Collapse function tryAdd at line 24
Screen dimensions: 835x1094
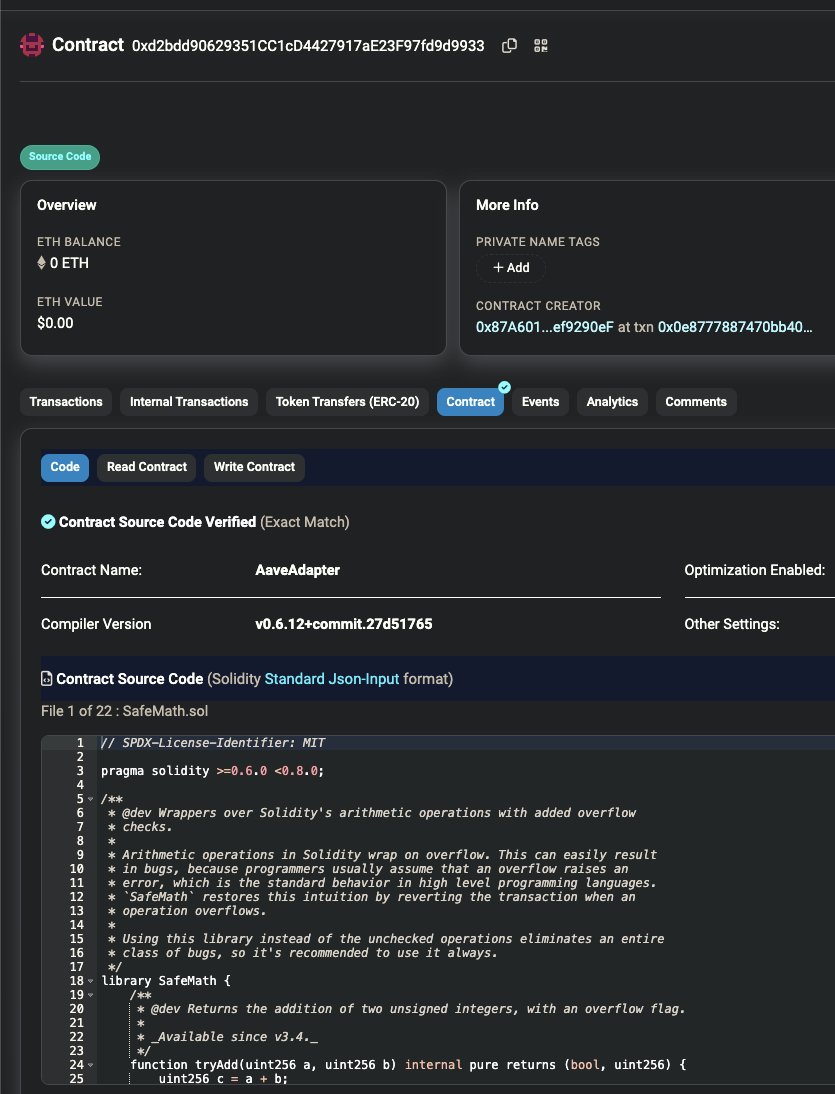pyautogui.click(x=91, y=1065)
